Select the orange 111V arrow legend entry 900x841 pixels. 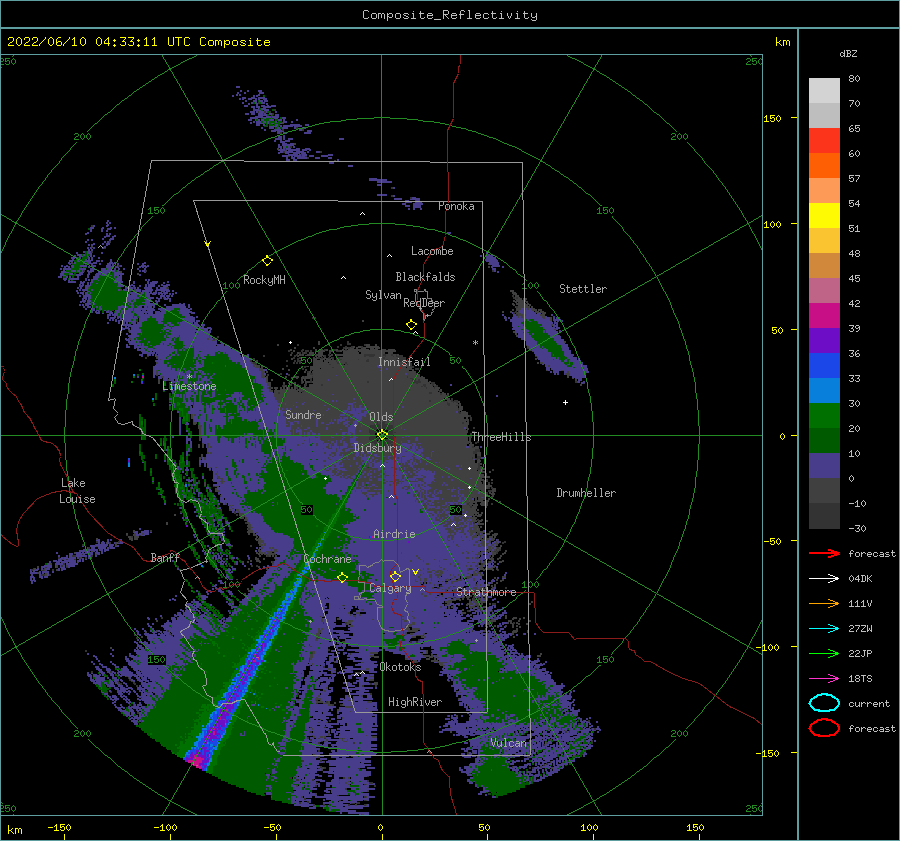pos(824,603)
